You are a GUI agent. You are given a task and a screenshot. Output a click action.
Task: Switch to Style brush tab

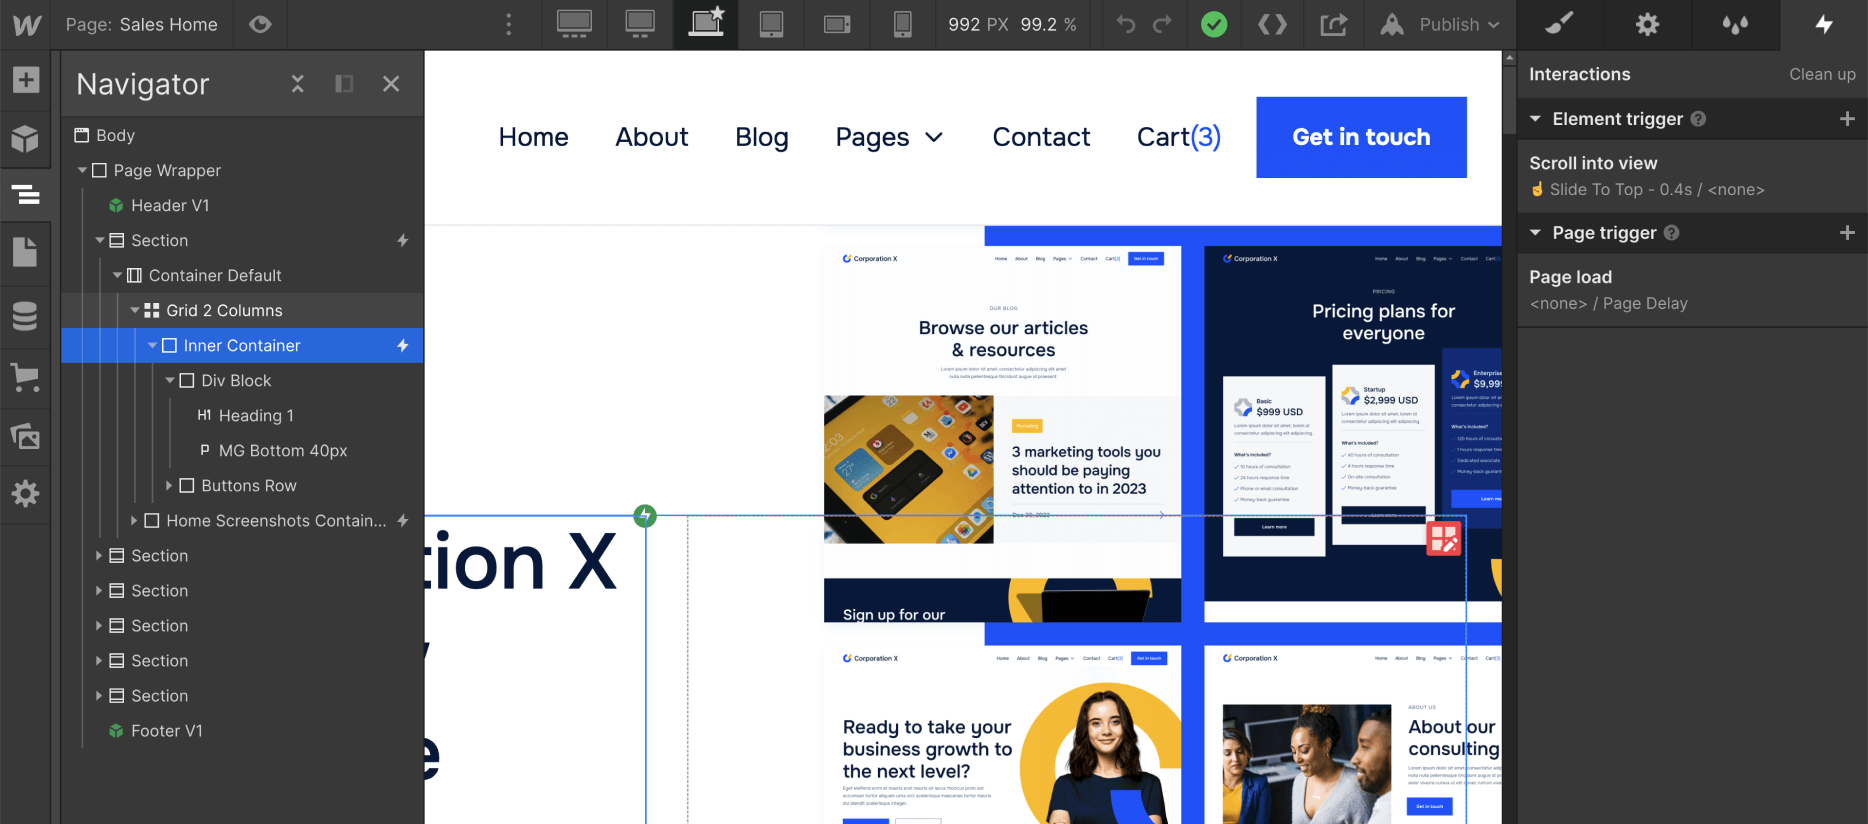click(1559, 24)
